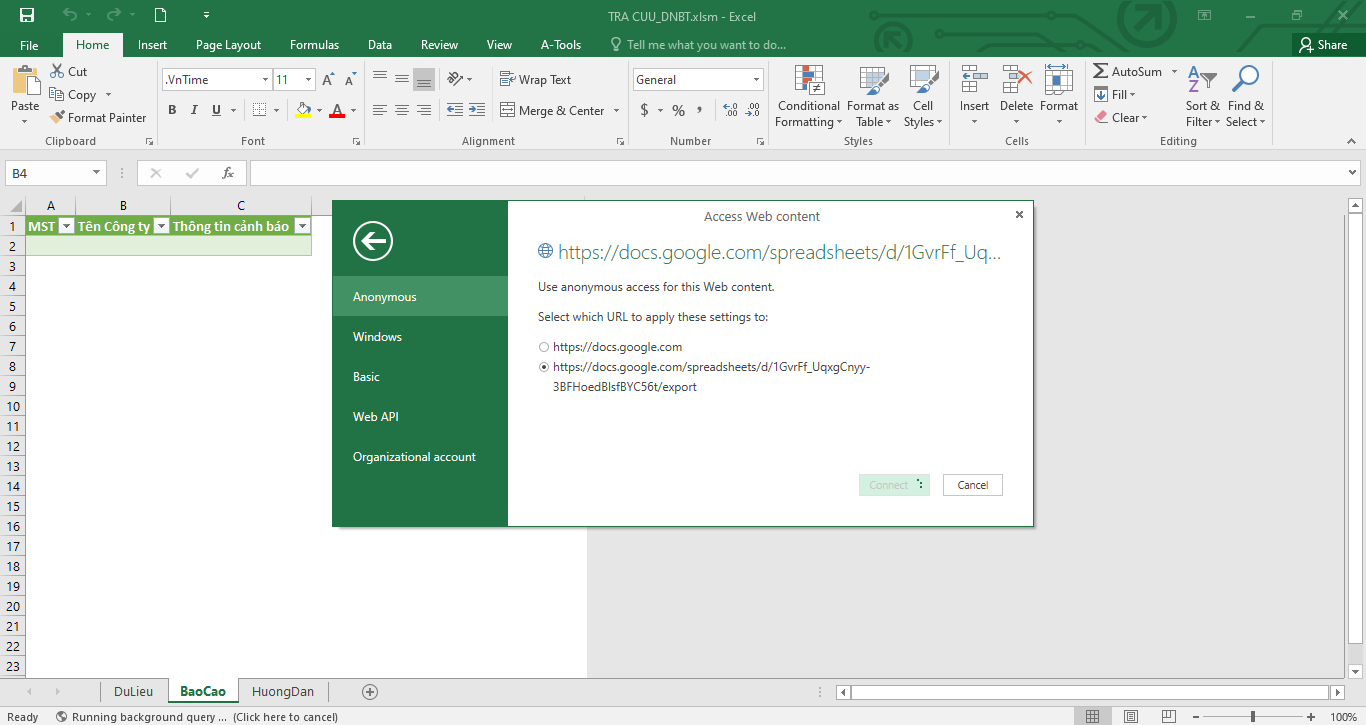
Task: Switch to the Page Layout ribbon tab
Action: [228, 45]
